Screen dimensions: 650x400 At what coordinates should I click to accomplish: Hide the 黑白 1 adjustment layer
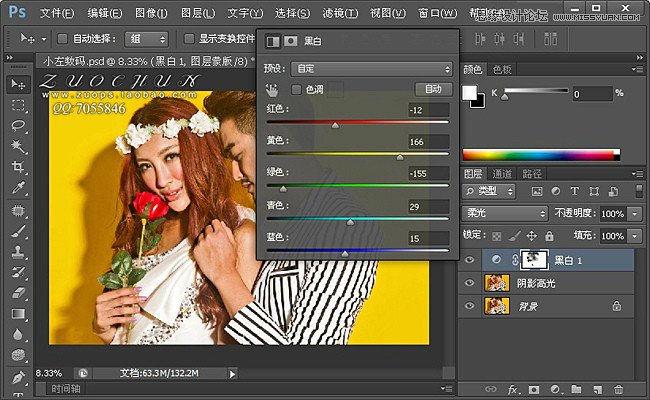point(471,260)
